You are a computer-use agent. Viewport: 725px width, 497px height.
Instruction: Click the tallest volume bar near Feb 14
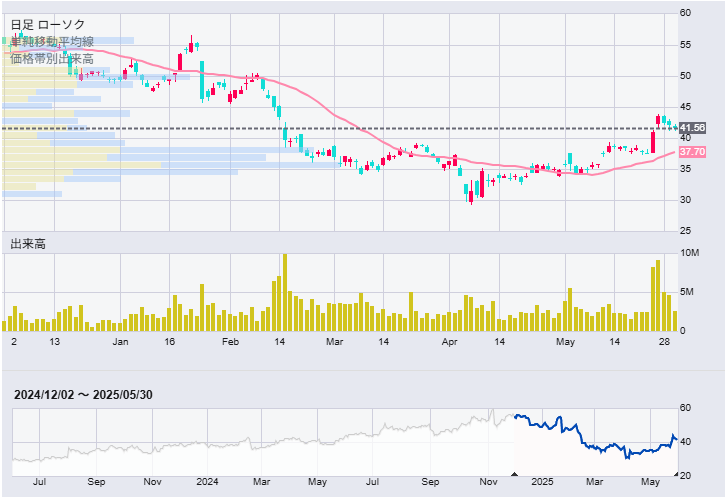pyautogui.click(x=285, y=292)
